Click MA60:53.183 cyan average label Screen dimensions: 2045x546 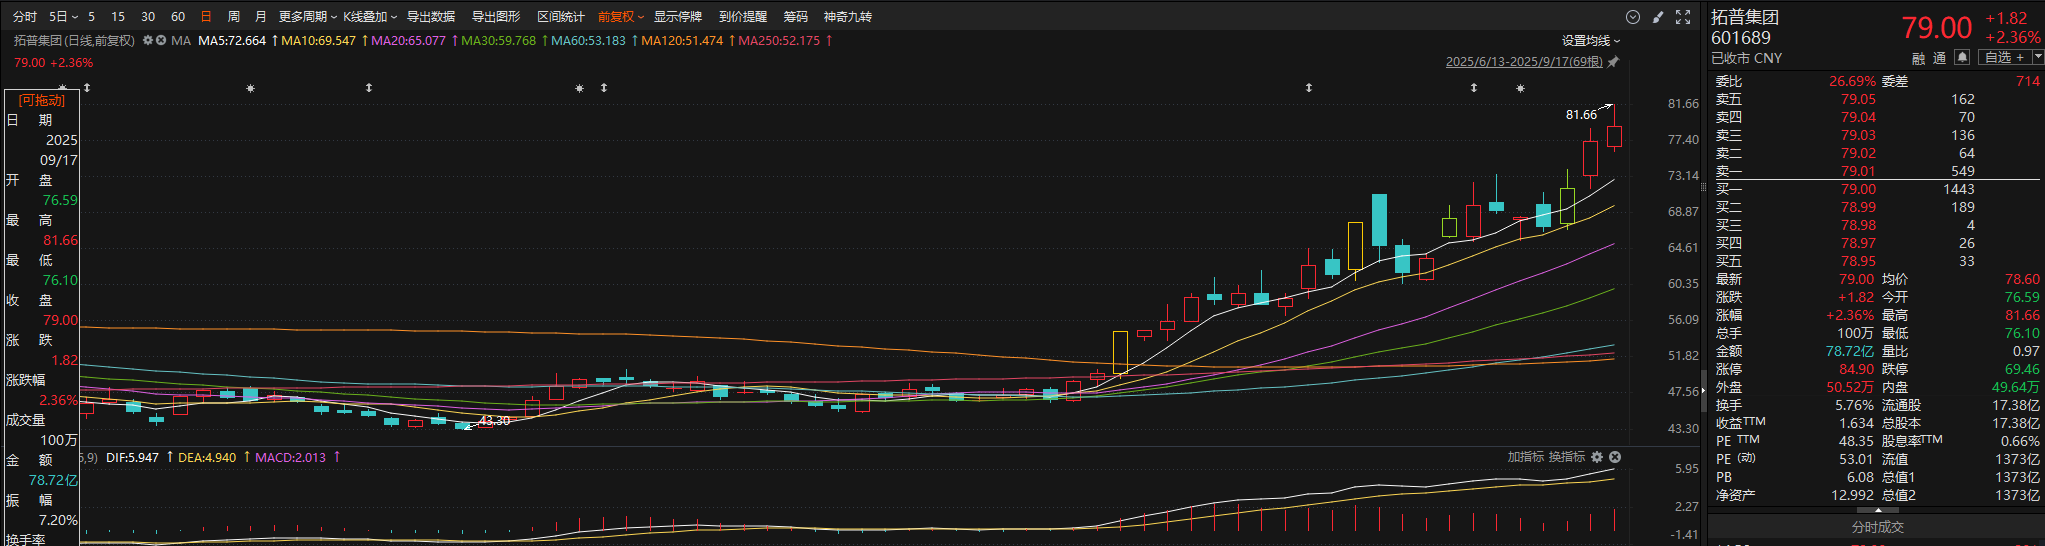point(588,41)
